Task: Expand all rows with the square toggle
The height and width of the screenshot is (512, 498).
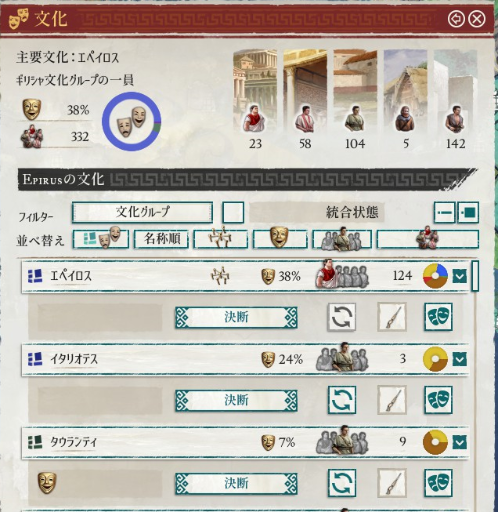Action: [468, 212]
